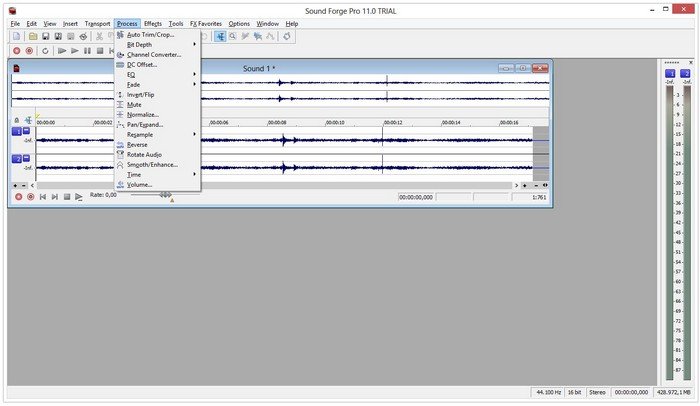This screenshot has height=406, width=700.
Task: Click Go to Start in Sound 1 transport
Action: 43,197
